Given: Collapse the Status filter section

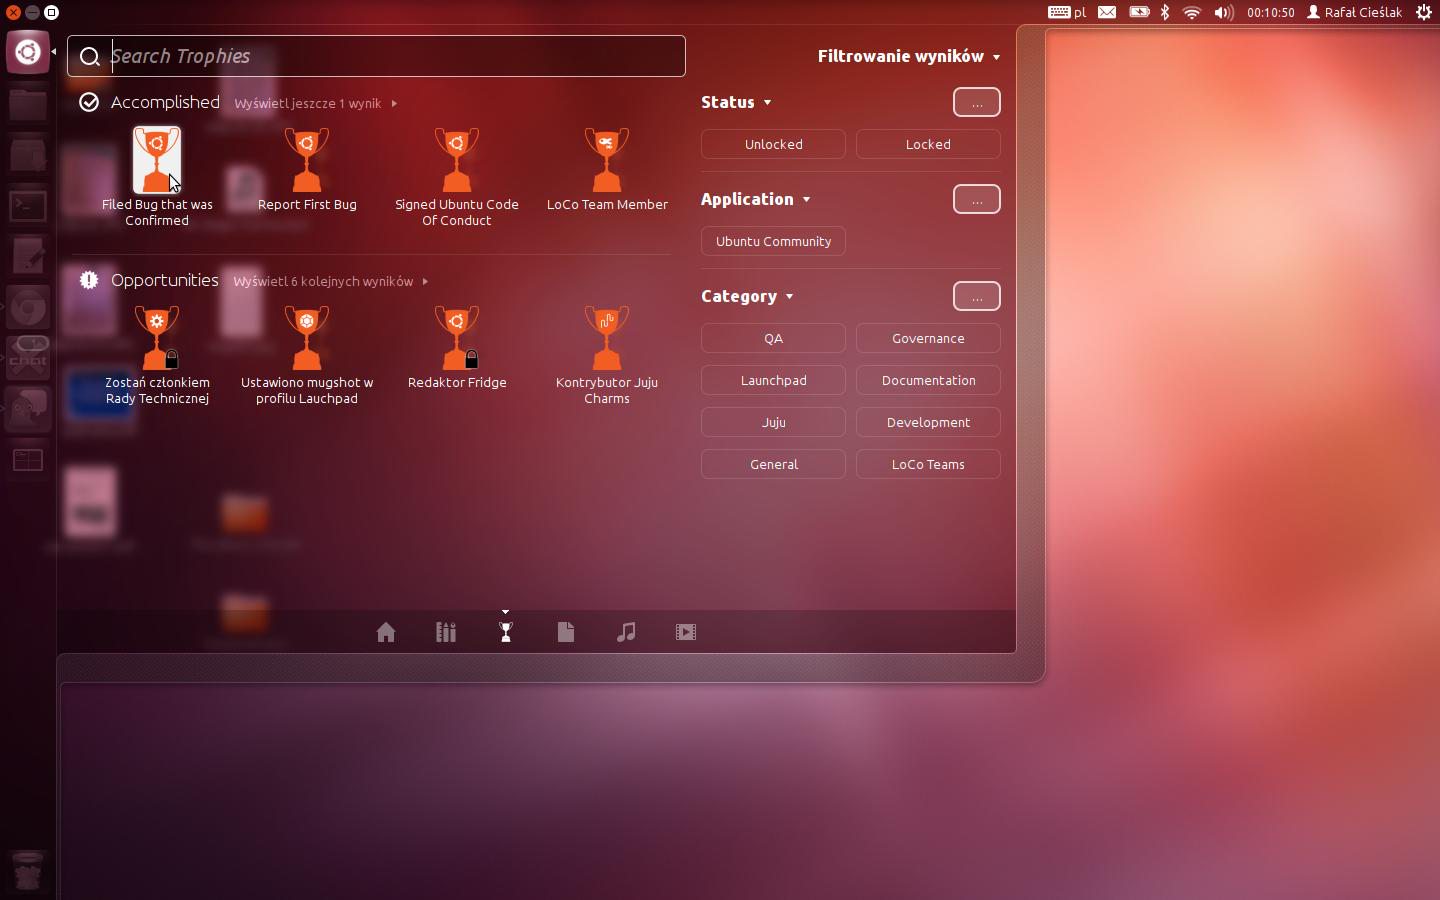Looking at the screenshot, I should pyautogui.click(x=736, y=102).
